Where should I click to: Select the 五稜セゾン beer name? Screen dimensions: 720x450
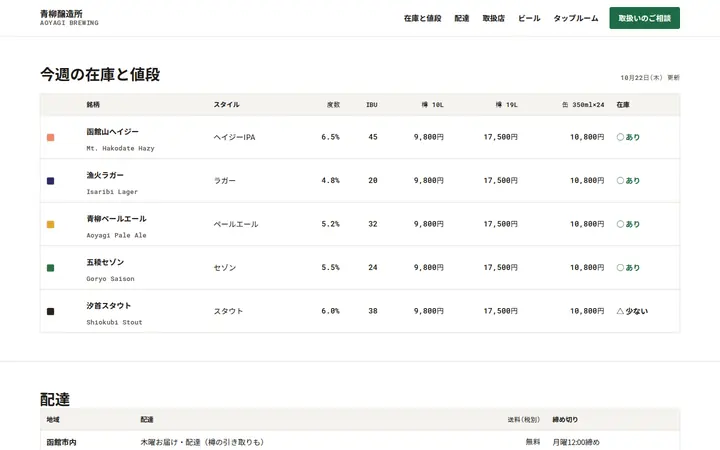pos(105,262)
